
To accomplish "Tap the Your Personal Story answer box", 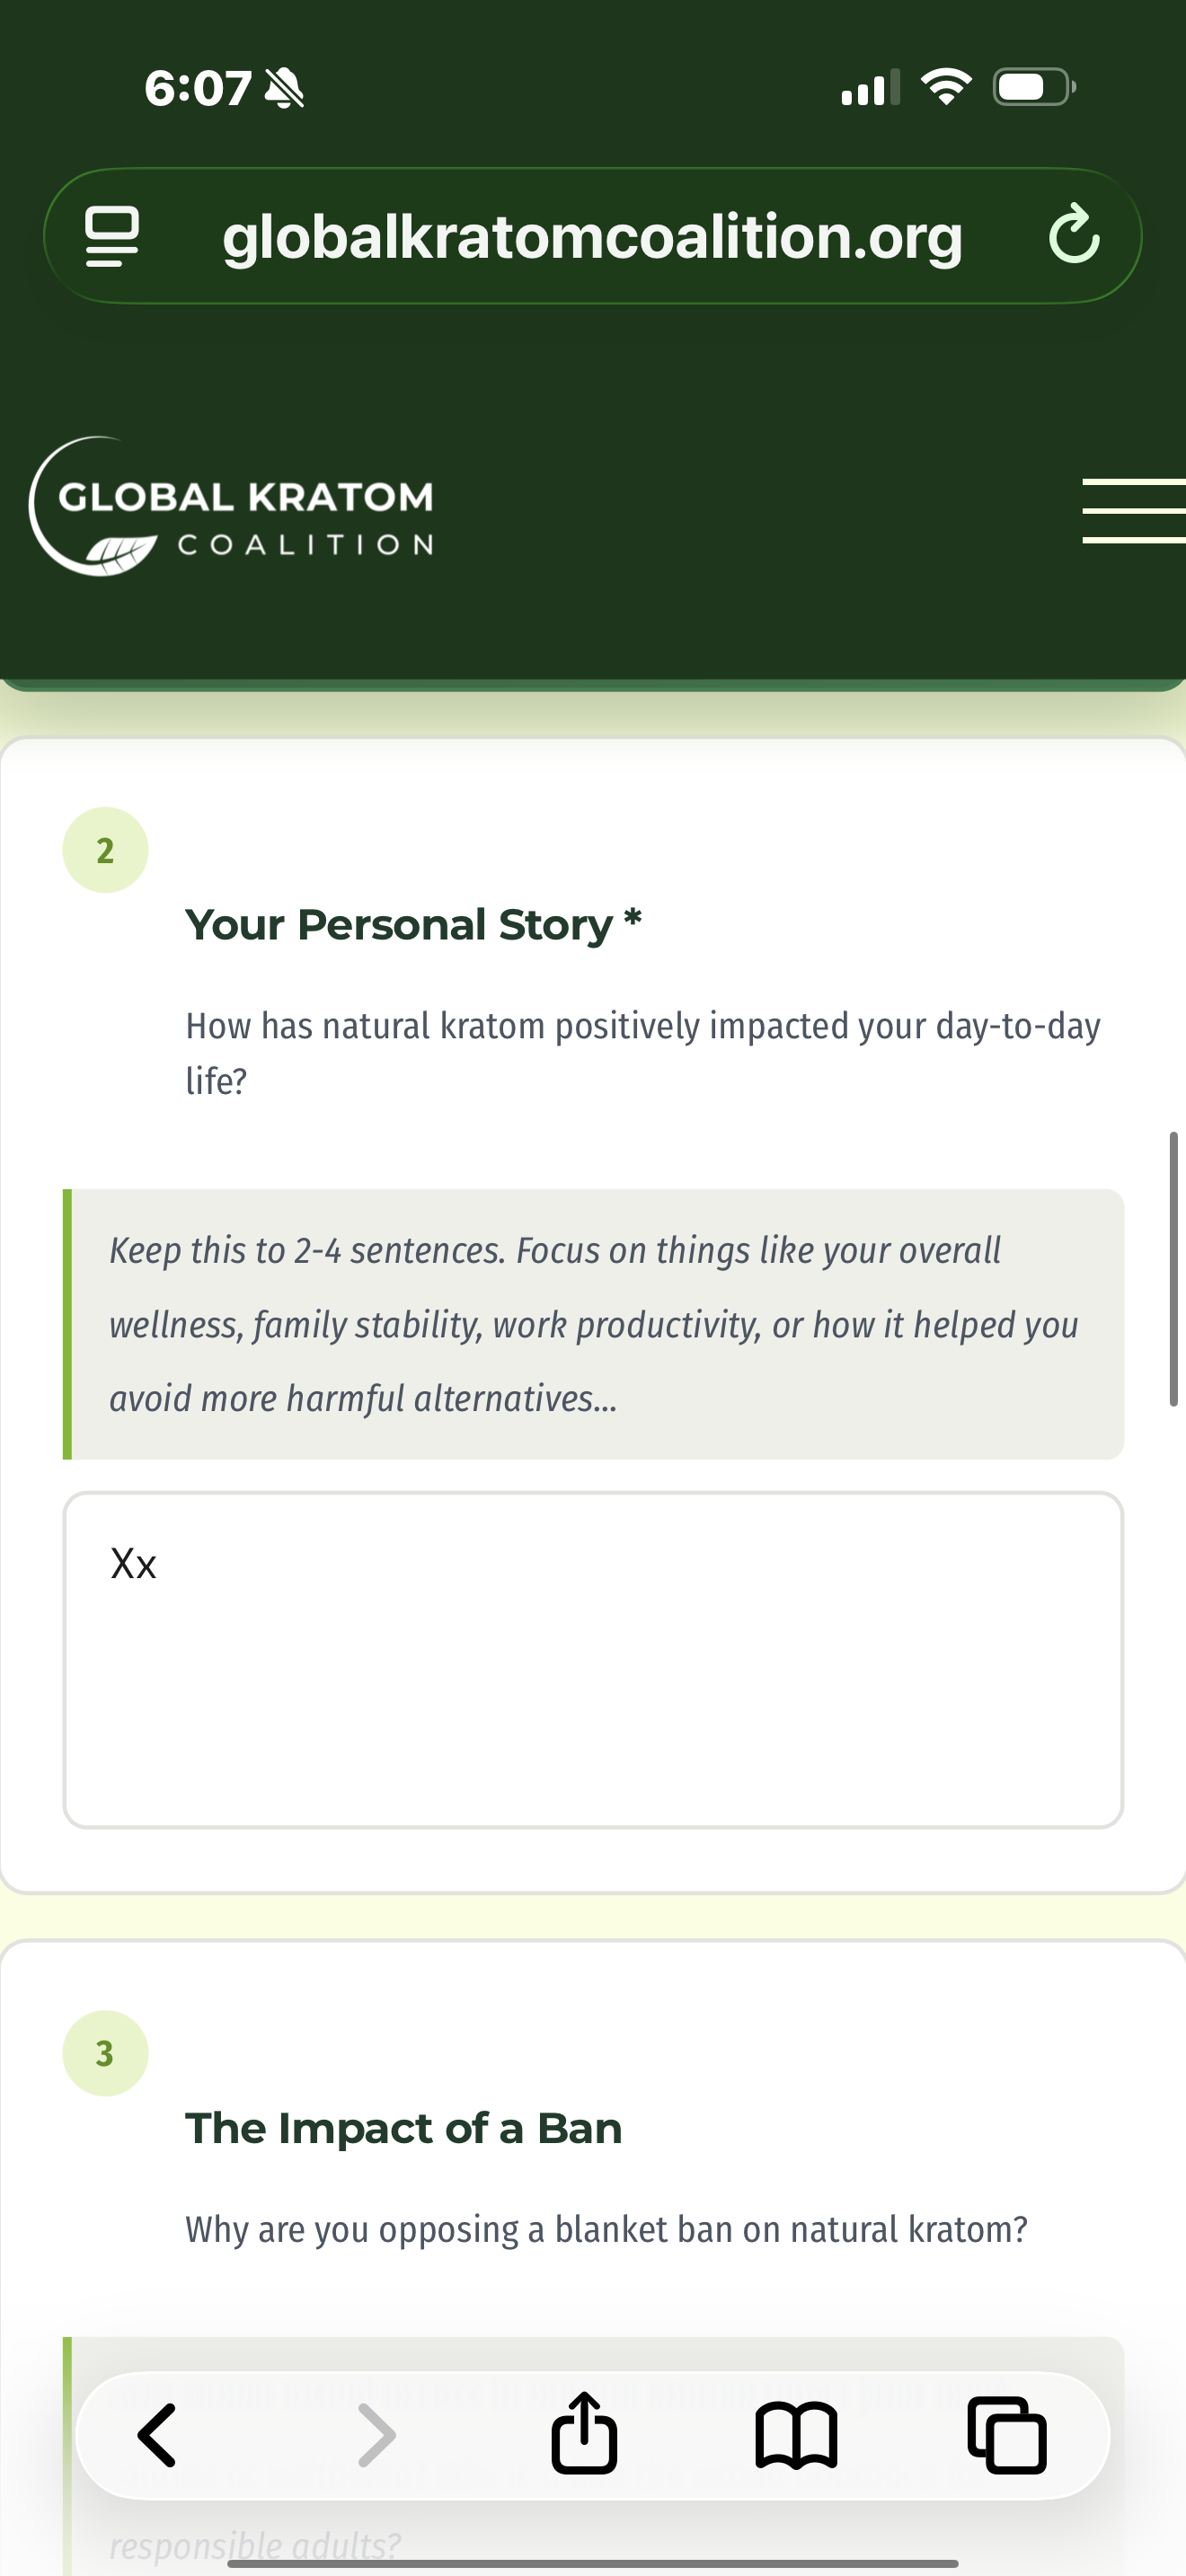I will click(593, 1660).
